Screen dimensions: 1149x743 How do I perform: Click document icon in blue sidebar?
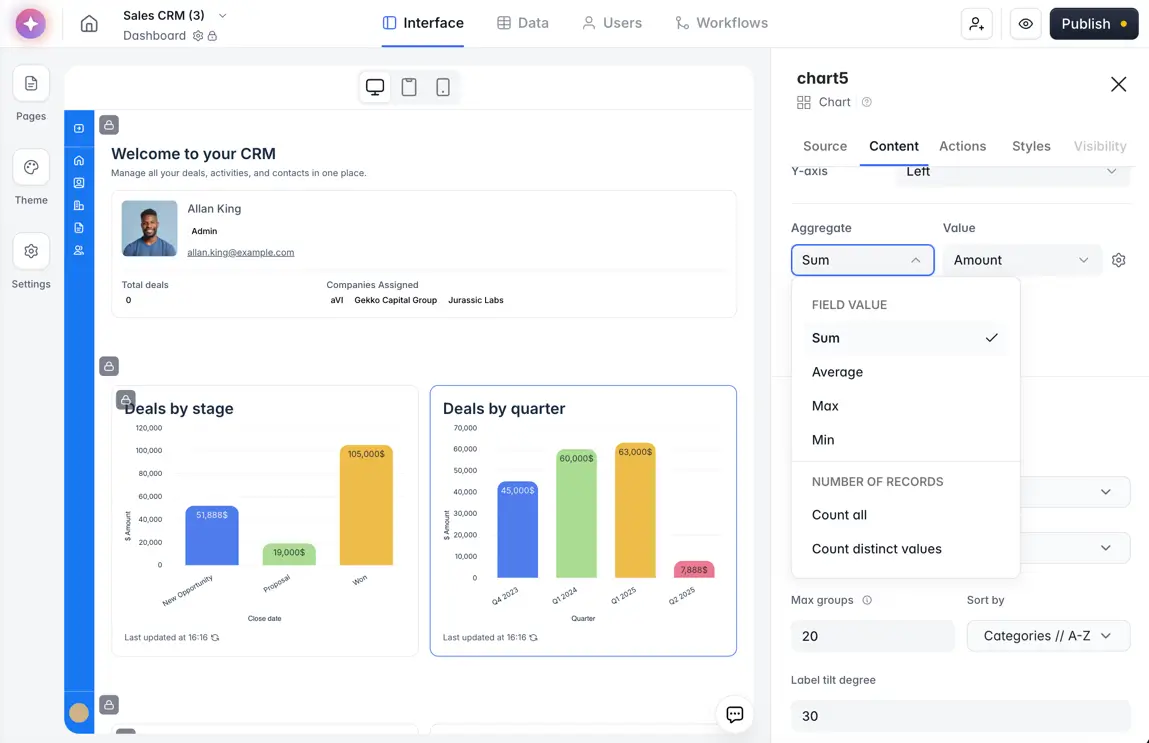pos(79,228)
